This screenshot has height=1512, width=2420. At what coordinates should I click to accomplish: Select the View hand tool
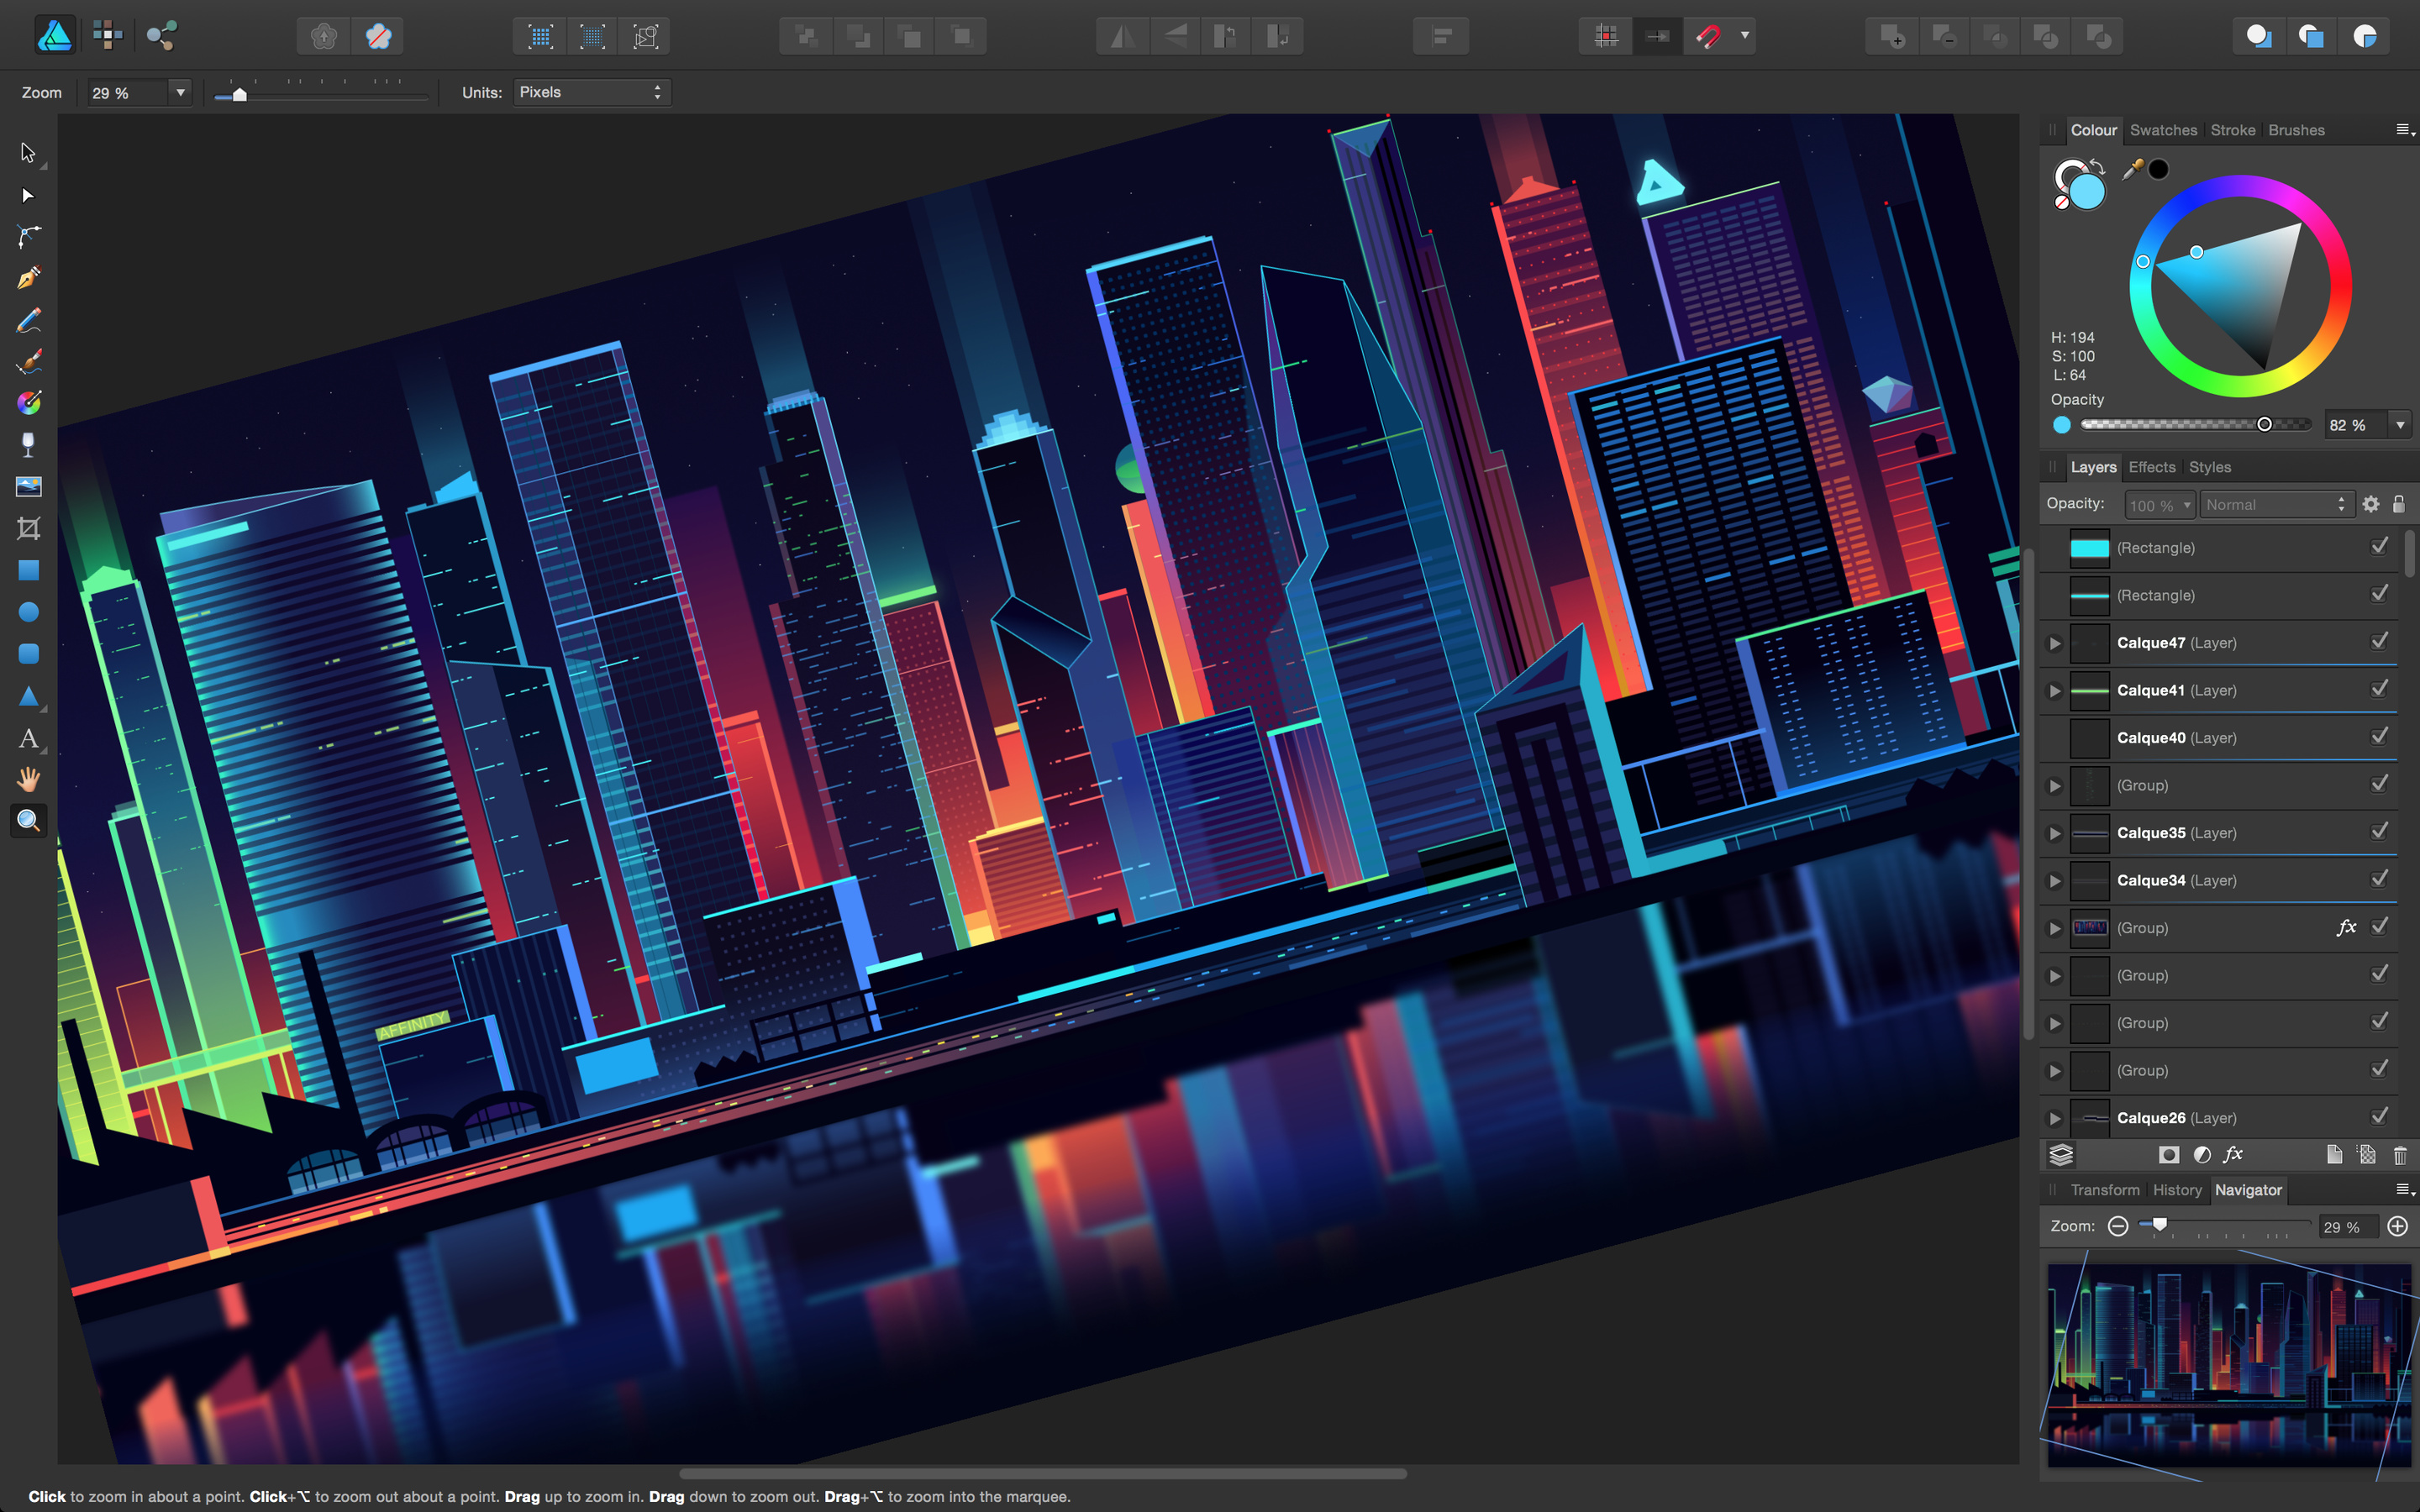28,779
